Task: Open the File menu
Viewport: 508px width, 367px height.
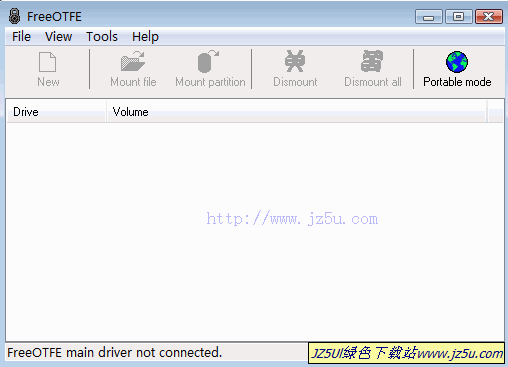Action: pos(21,36)
